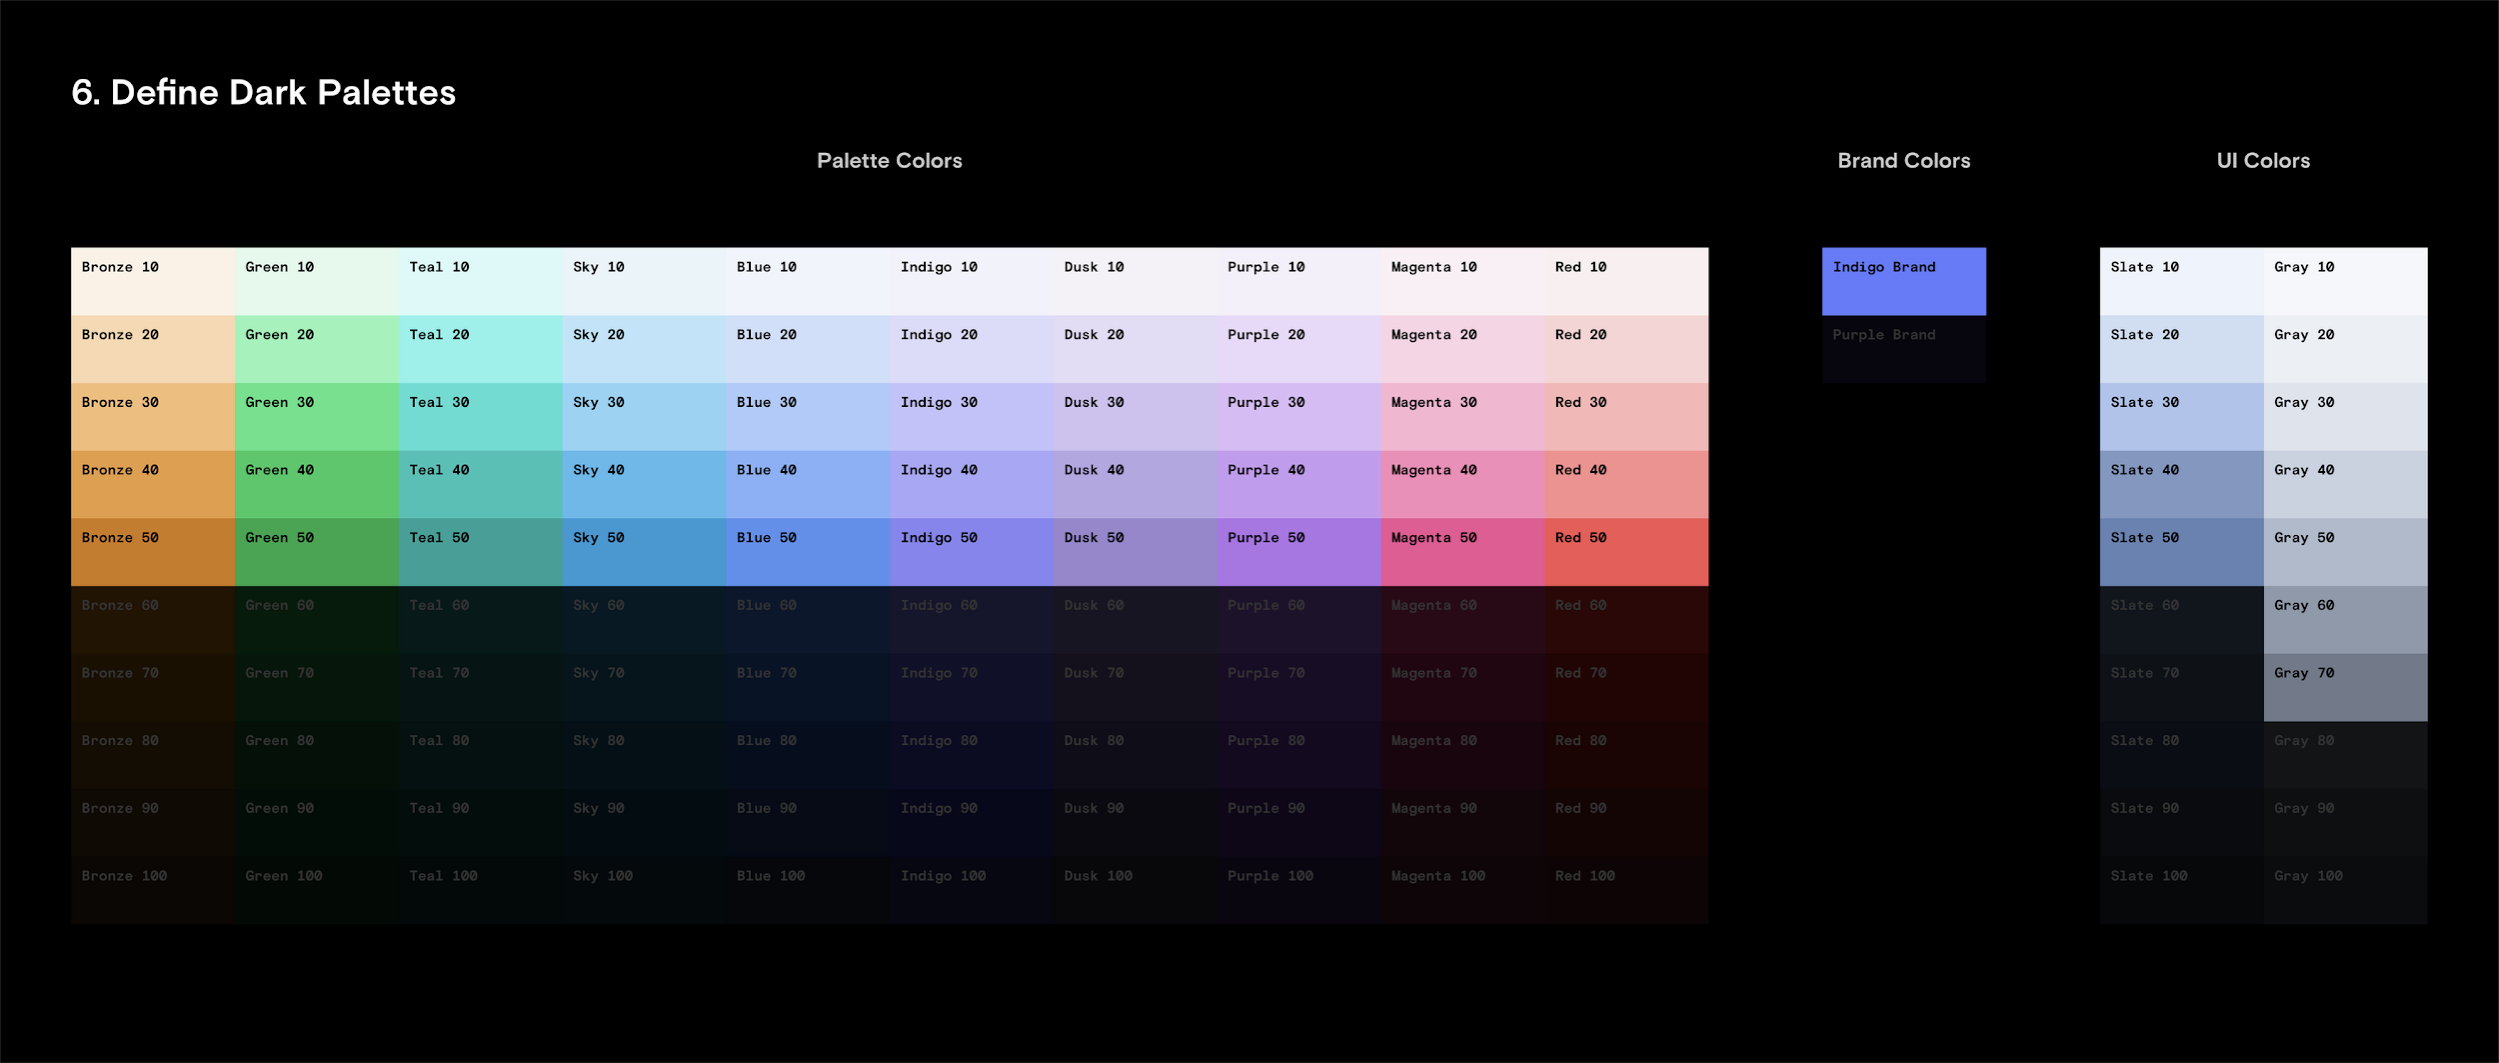Viewport: 2499px width, 1063px height.
Task: Click the Indigo Brand swatch
Action: pos(1903,281)
